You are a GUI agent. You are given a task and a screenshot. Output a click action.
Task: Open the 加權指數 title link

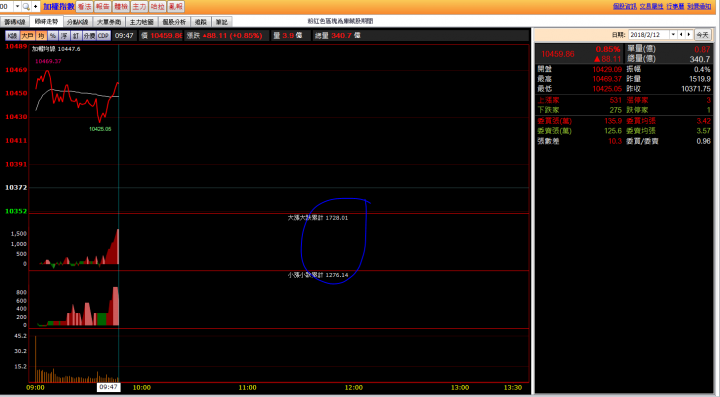(58, 6)
